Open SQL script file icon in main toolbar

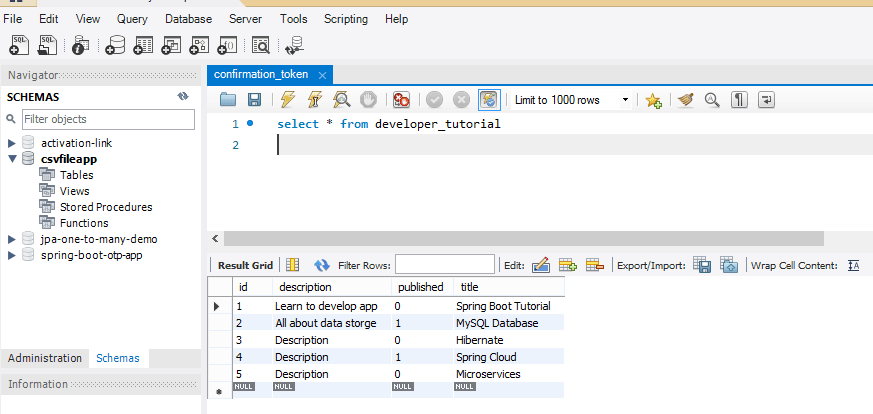[x=47, y=45]
